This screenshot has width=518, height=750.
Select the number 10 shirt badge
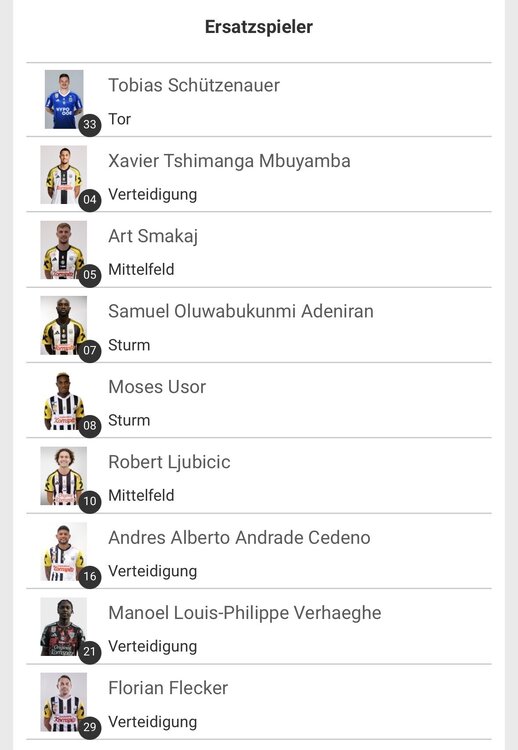pos(90,501)
